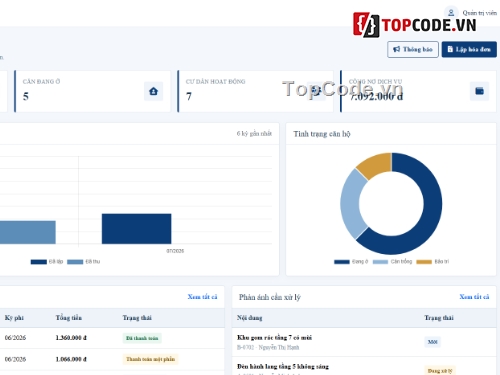Click the Căn đang ở value 5

click(26, 97)
